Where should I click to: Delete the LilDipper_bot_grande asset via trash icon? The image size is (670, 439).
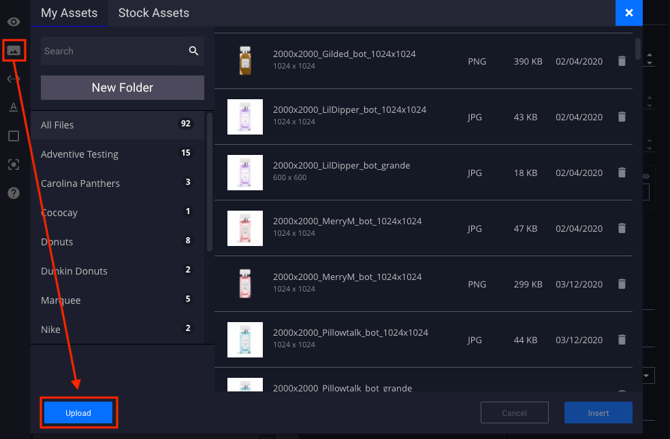pyautogui.click(x=621, y=173)
